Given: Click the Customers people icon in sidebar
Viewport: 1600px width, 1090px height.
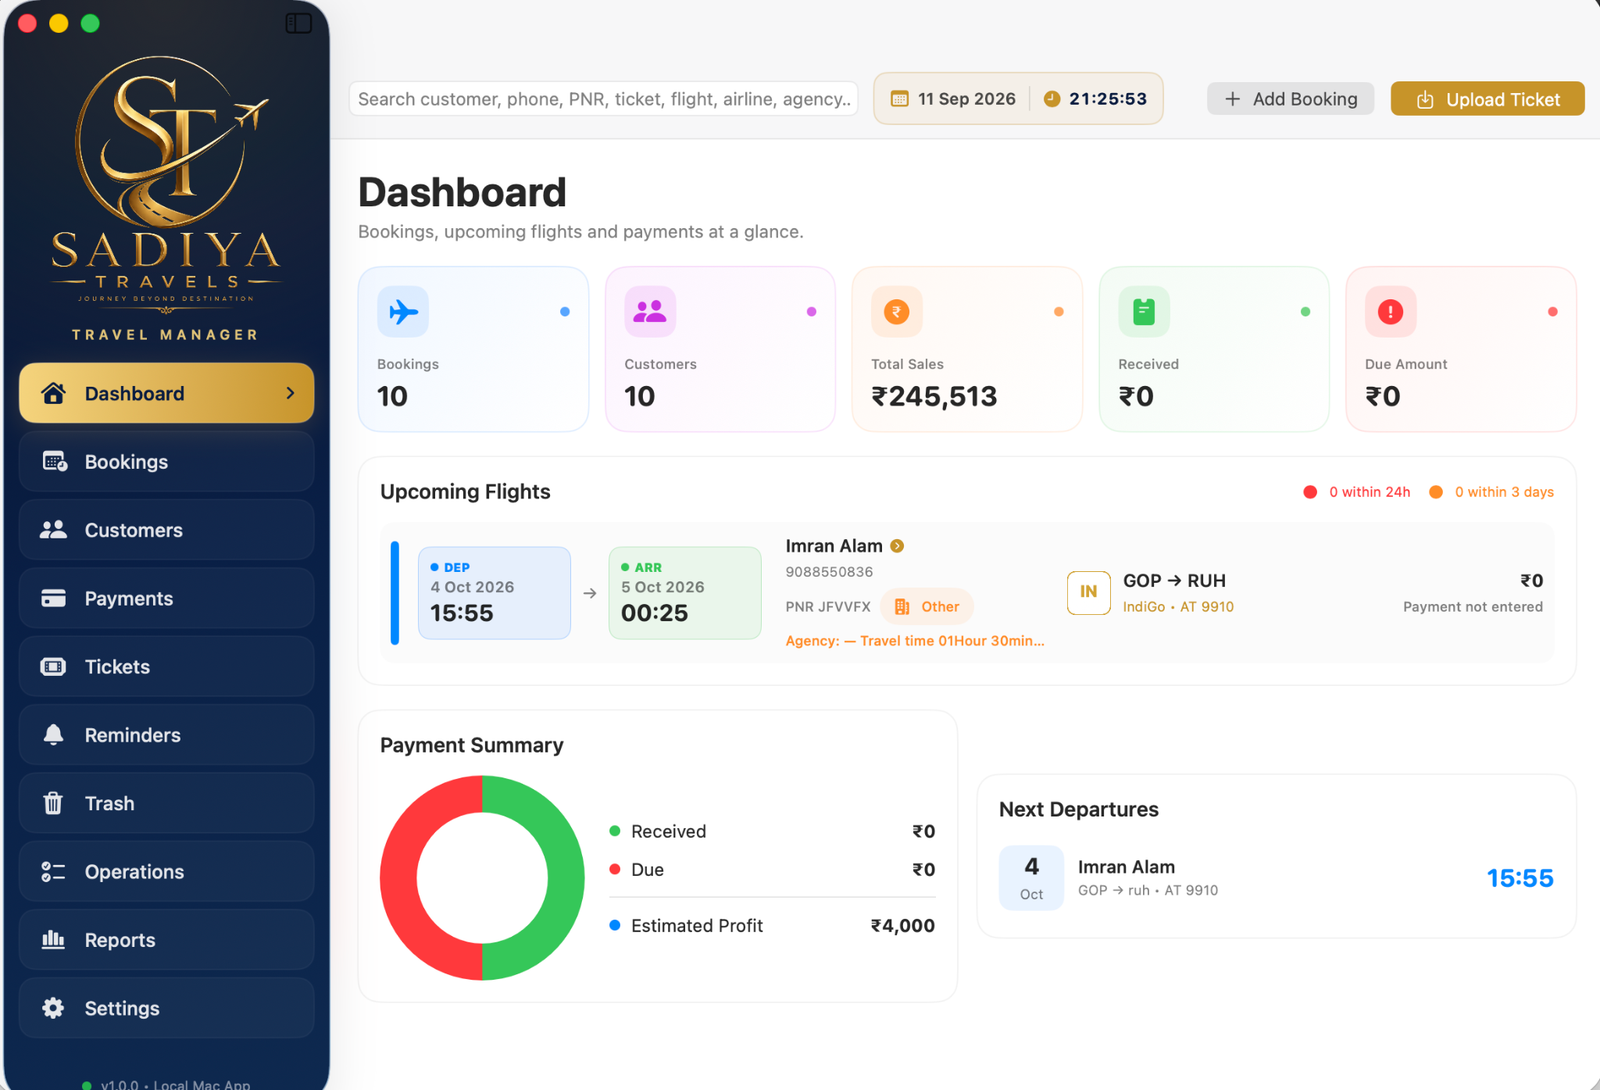Looking at the screenshot, I should click(x=53, y=530).
